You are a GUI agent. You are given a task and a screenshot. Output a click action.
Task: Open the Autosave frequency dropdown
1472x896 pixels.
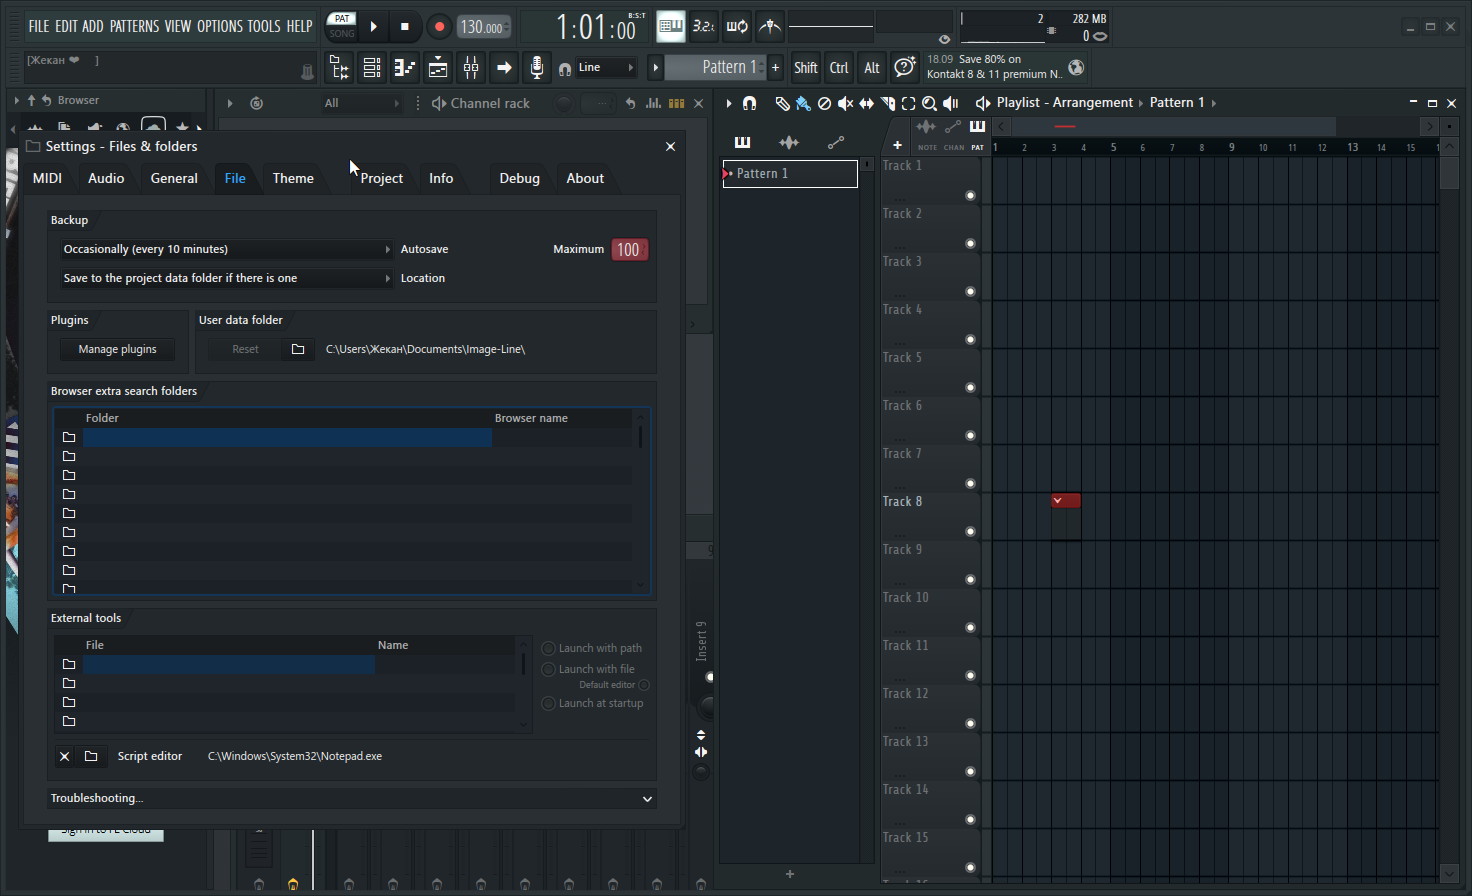[226, 249]
